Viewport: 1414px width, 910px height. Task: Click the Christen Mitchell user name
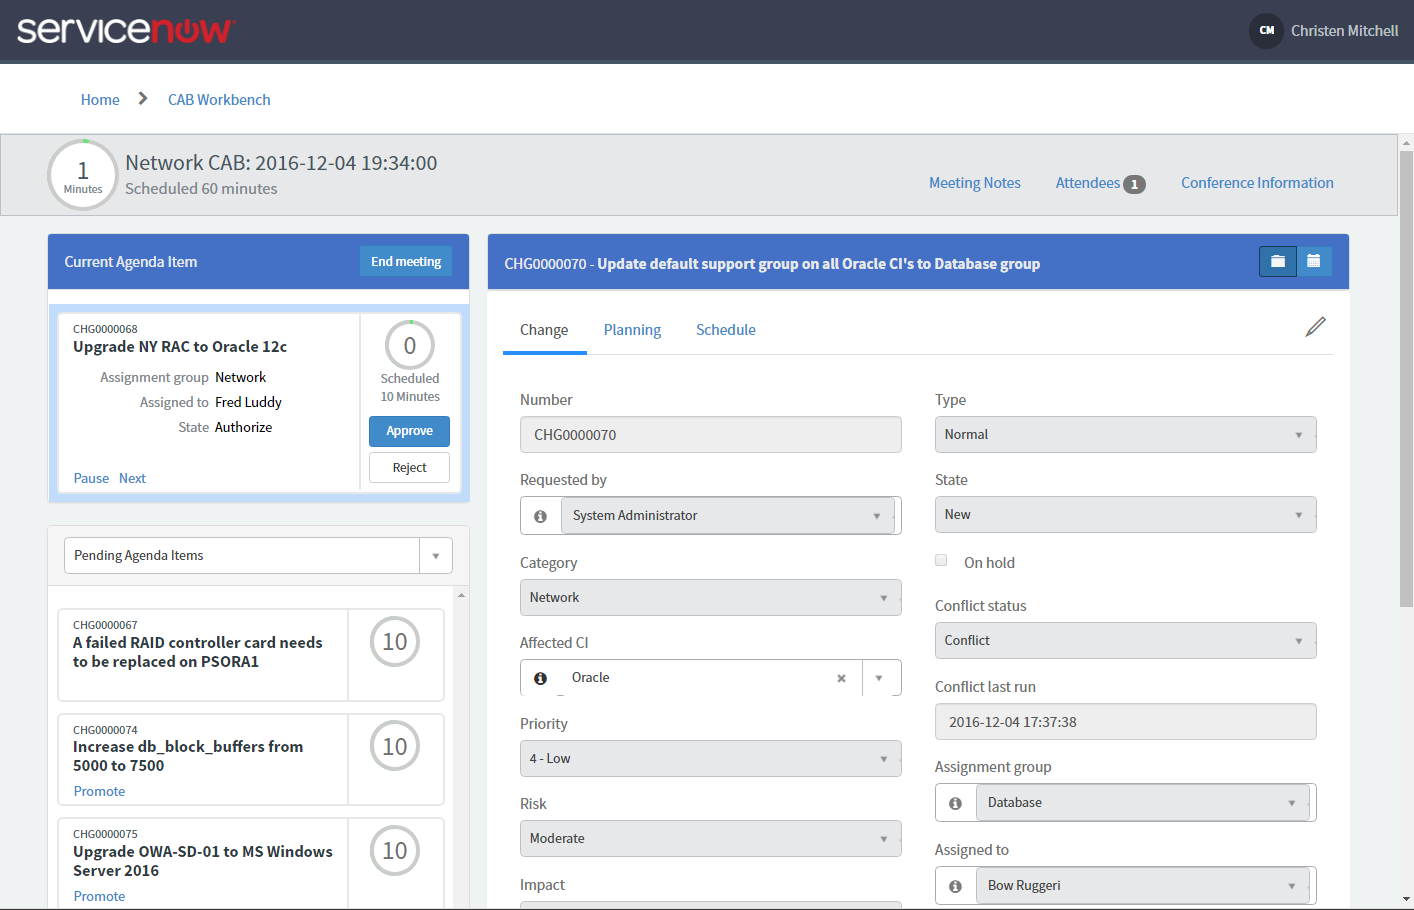tap(1344, 31)
